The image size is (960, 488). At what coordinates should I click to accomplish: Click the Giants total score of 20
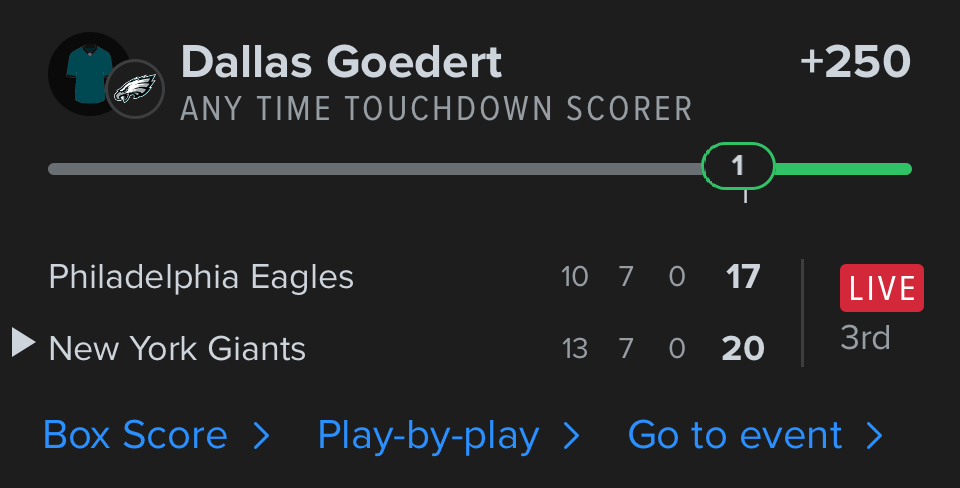743,348
